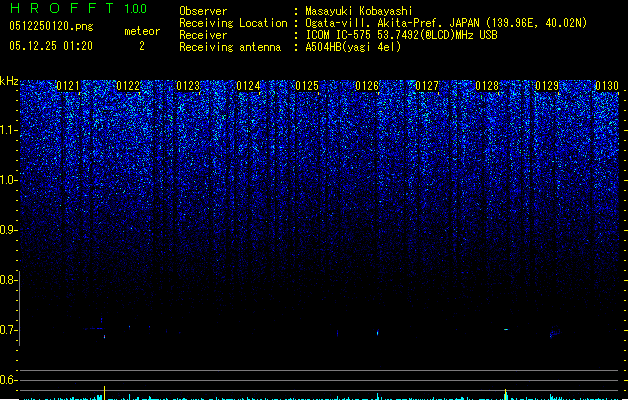629x400 pixels.
Task: Click the ICOM IC-575 receiver text
Action: point(401,35)
